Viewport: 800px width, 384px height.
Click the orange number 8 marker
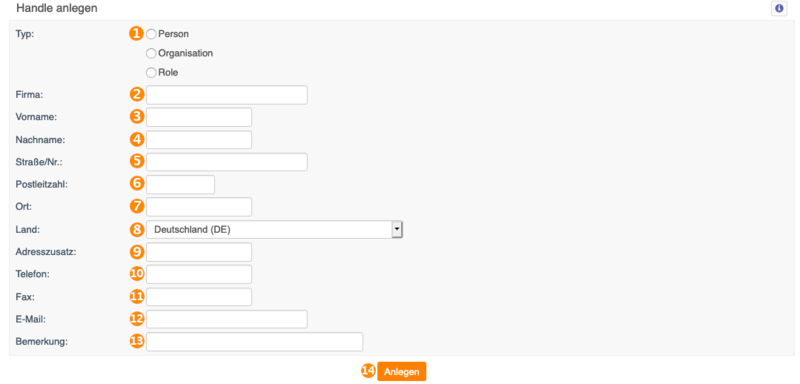point(137,229)
